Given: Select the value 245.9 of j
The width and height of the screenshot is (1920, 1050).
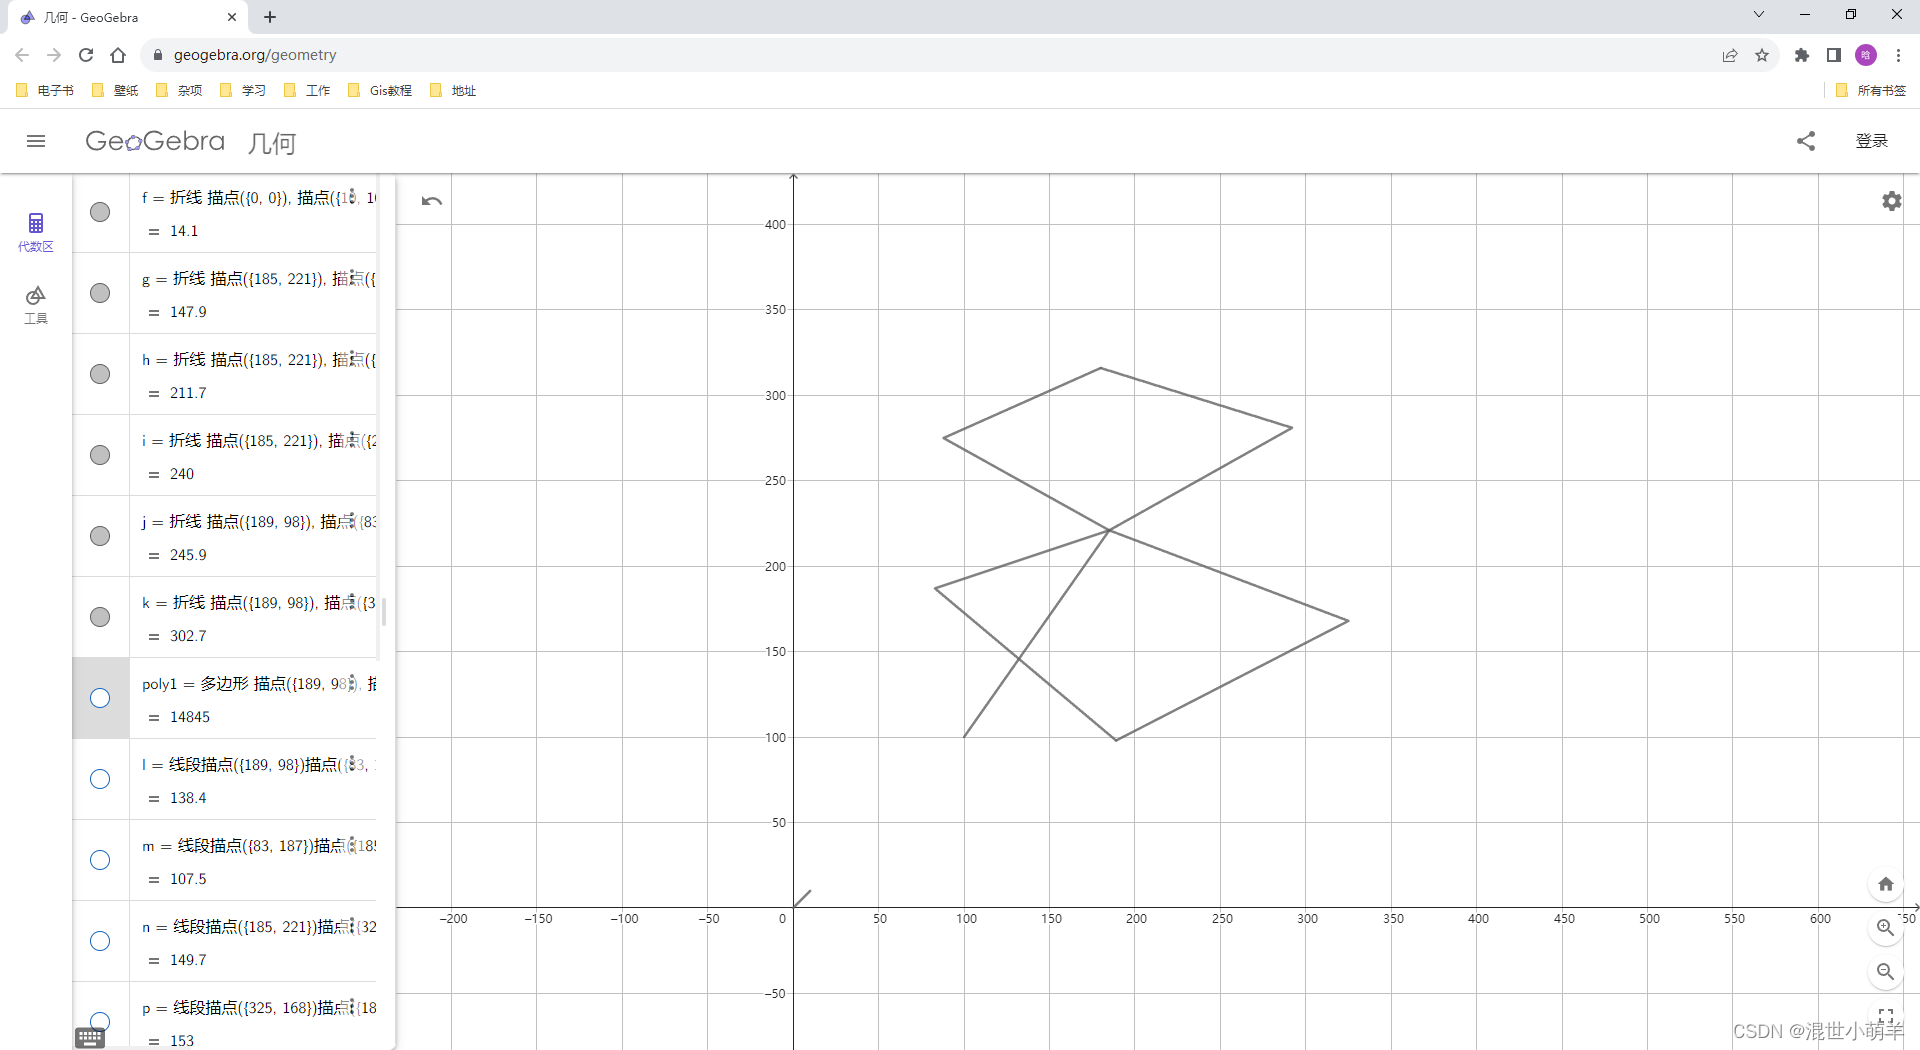Looking at the screenshot, I should (x=188, y=555).
